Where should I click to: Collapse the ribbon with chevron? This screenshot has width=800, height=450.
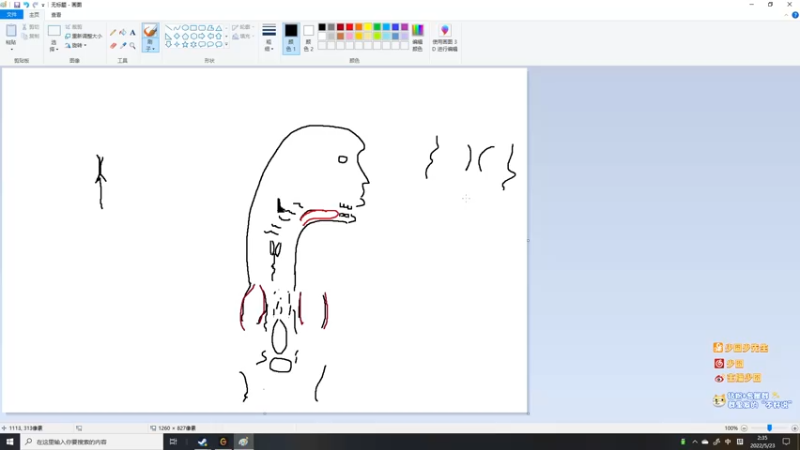click(786, 15)
